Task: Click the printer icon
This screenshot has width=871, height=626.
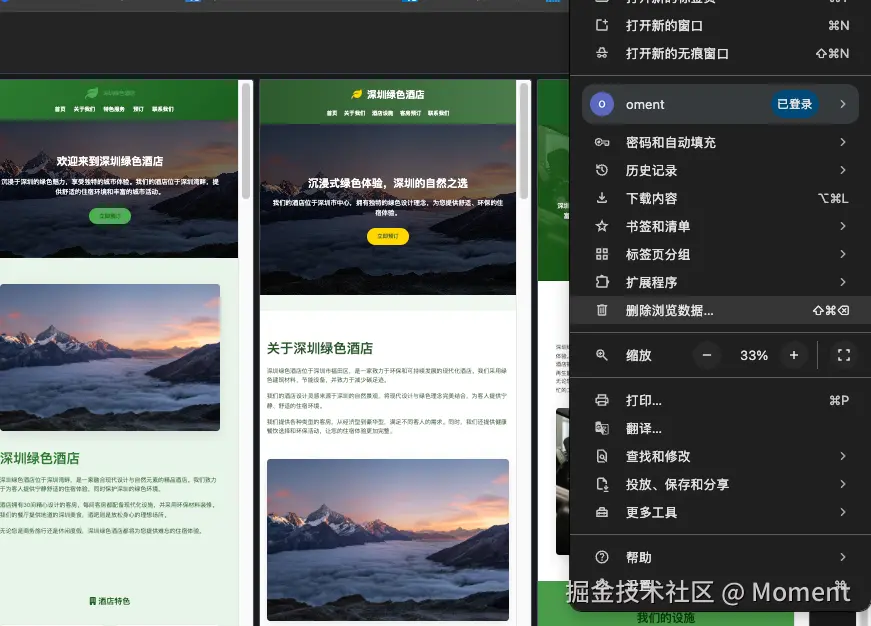Action: pyautogui.click(x=602, y=400)
